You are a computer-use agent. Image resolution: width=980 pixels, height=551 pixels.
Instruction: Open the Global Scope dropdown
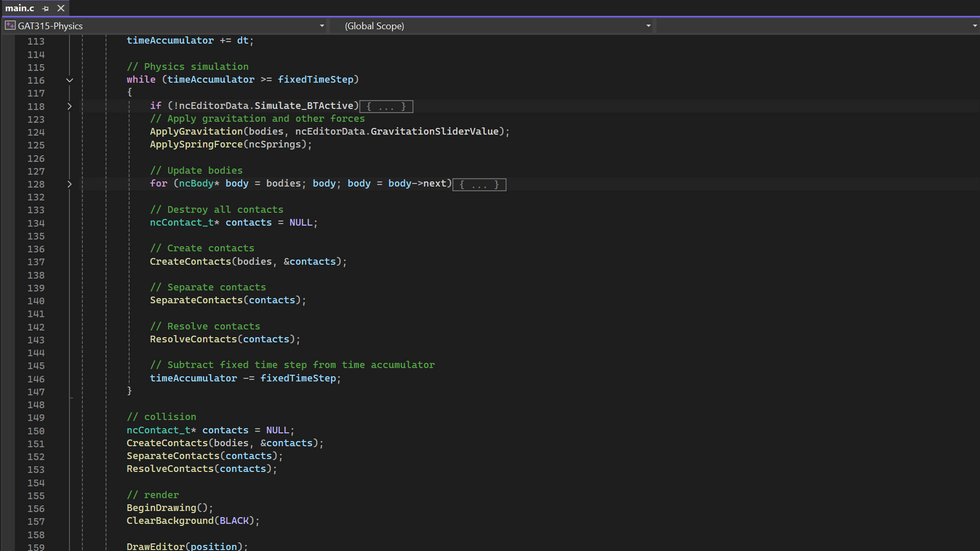[x=648, y=26]
